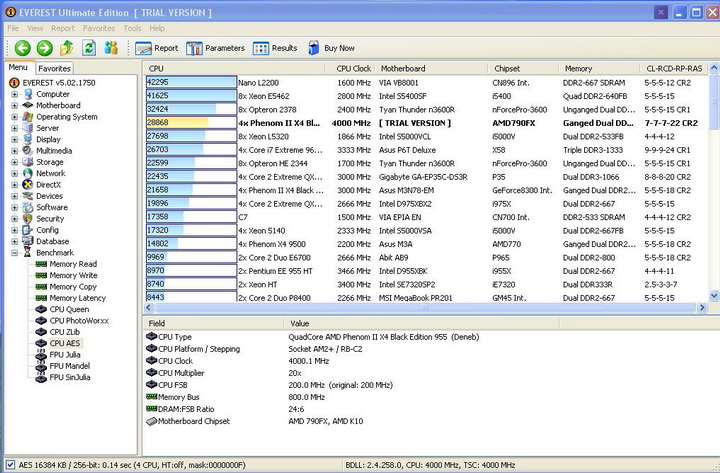
Task: Expand the Software tree node
Action: point(15,207)
